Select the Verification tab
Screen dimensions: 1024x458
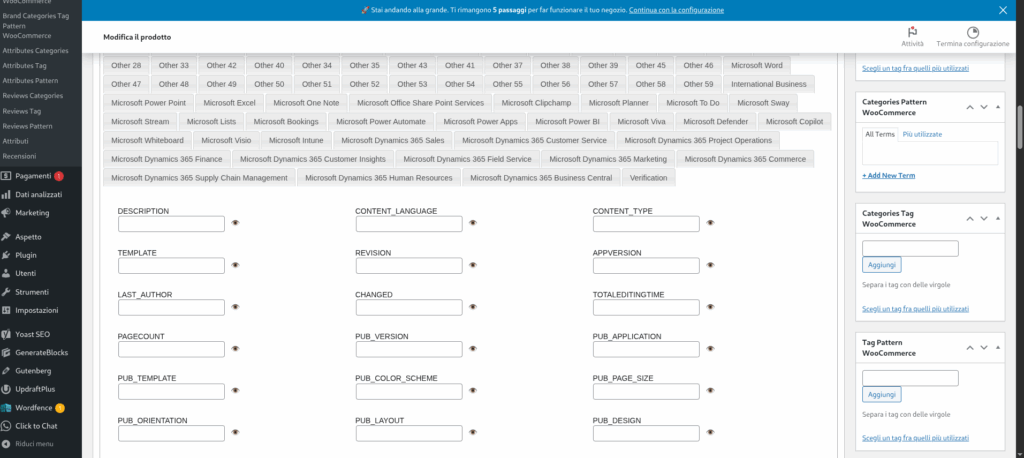click(x=649, y=178)
